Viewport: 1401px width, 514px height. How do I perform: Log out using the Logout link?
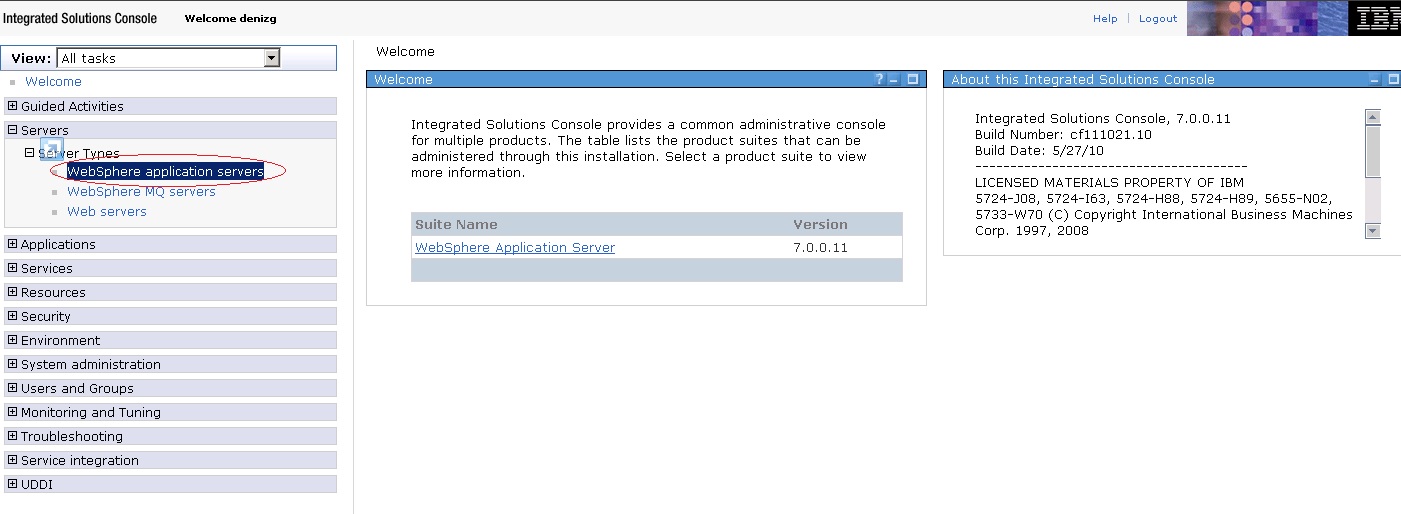1158,19
